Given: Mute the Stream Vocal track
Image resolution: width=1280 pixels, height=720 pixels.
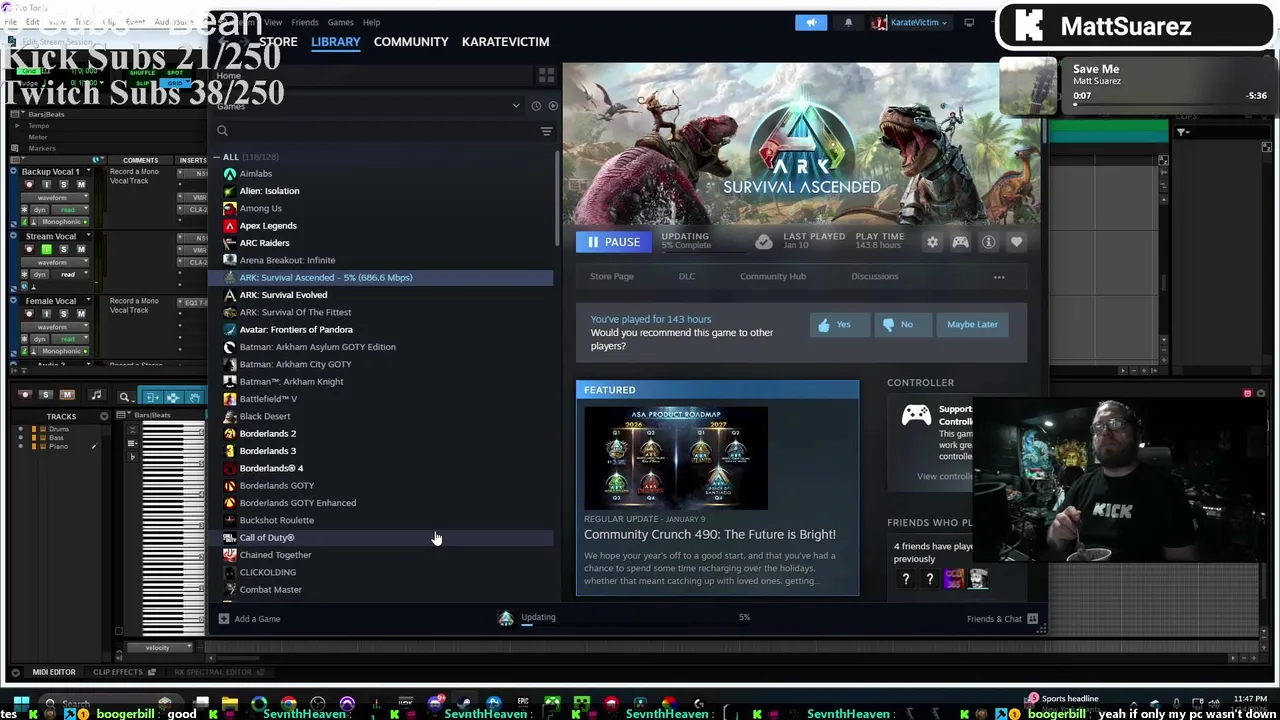Looking at the screenshot, I should click(x=82, y=249).
